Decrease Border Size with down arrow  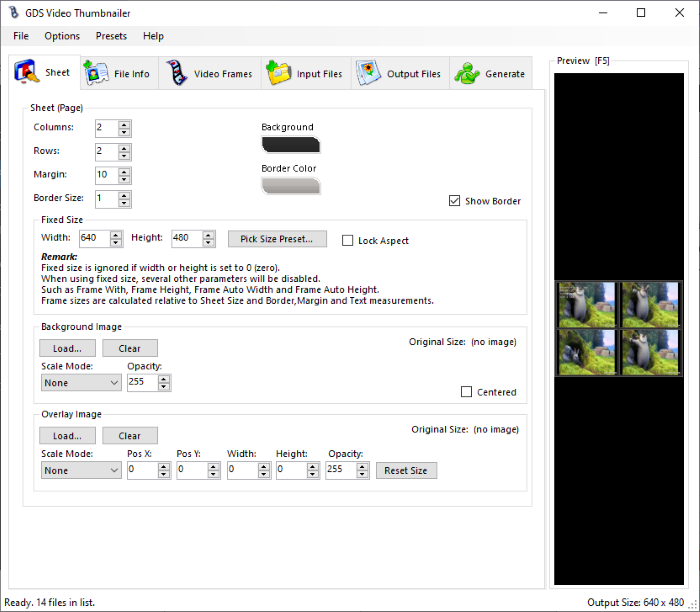coord(125,203)
